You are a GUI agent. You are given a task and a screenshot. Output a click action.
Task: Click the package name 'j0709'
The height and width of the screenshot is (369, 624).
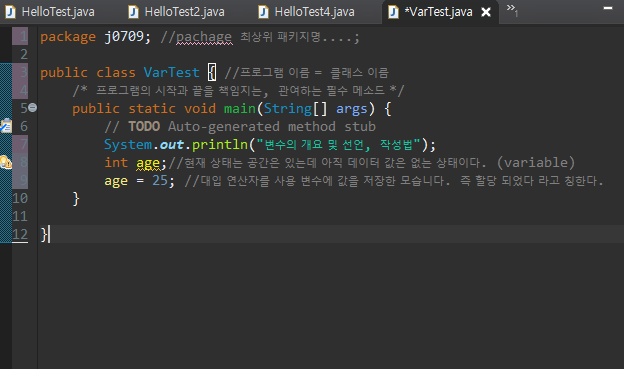pos(124,37)
